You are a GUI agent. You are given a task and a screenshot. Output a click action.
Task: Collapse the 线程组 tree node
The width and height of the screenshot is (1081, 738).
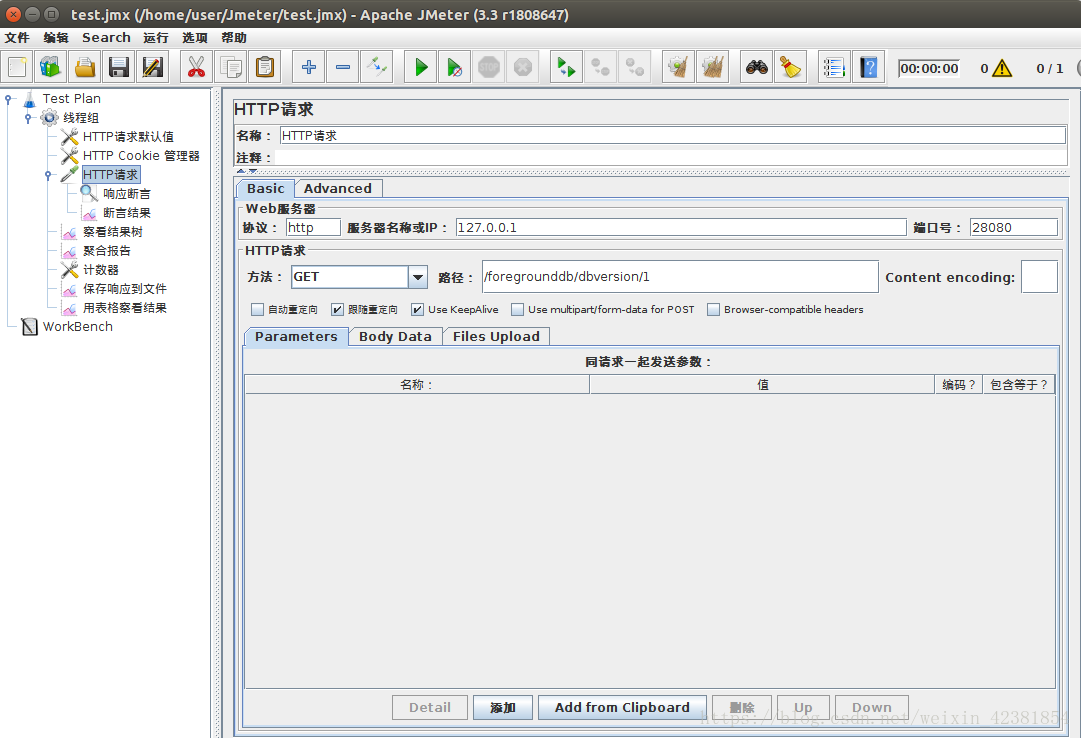point(28,118)
